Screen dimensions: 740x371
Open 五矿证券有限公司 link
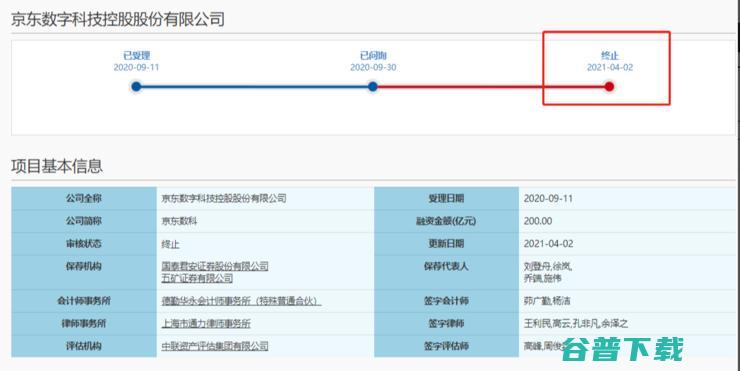pos(197,278)
